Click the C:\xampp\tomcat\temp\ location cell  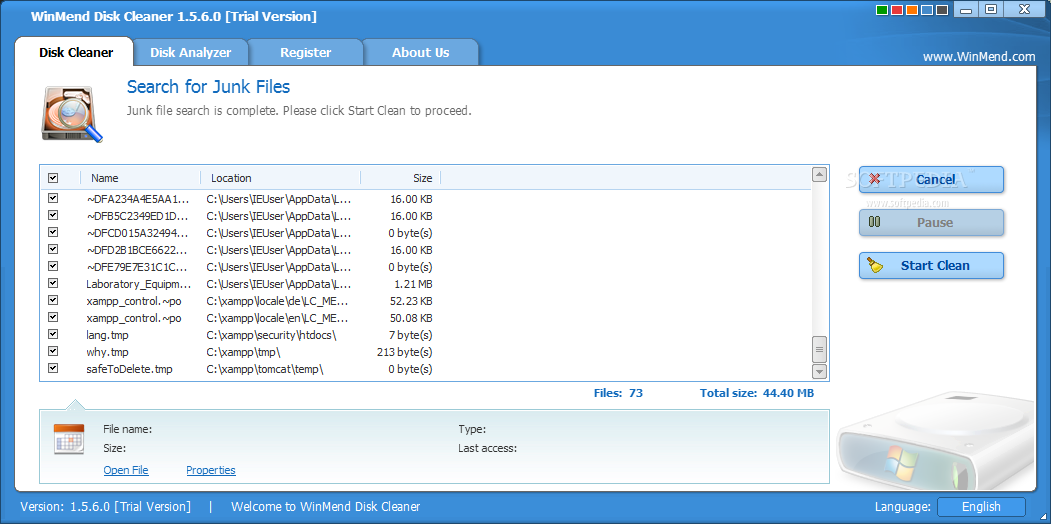265,369
